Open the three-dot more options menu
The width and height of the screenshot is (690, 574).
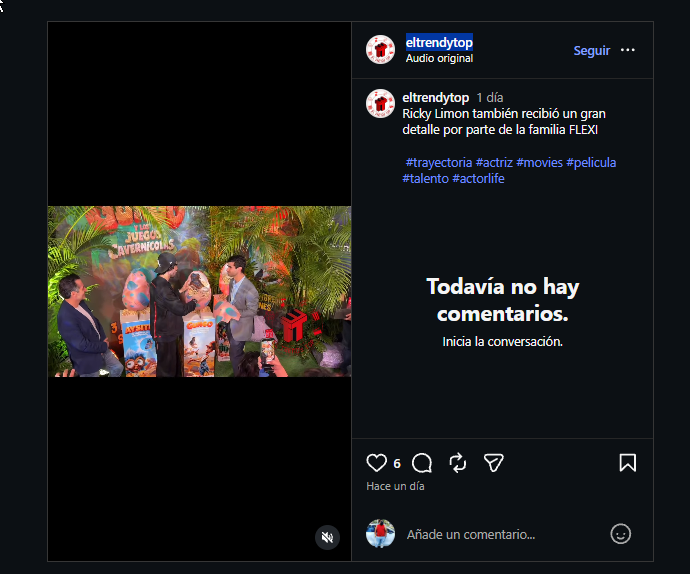click(628, 50)
